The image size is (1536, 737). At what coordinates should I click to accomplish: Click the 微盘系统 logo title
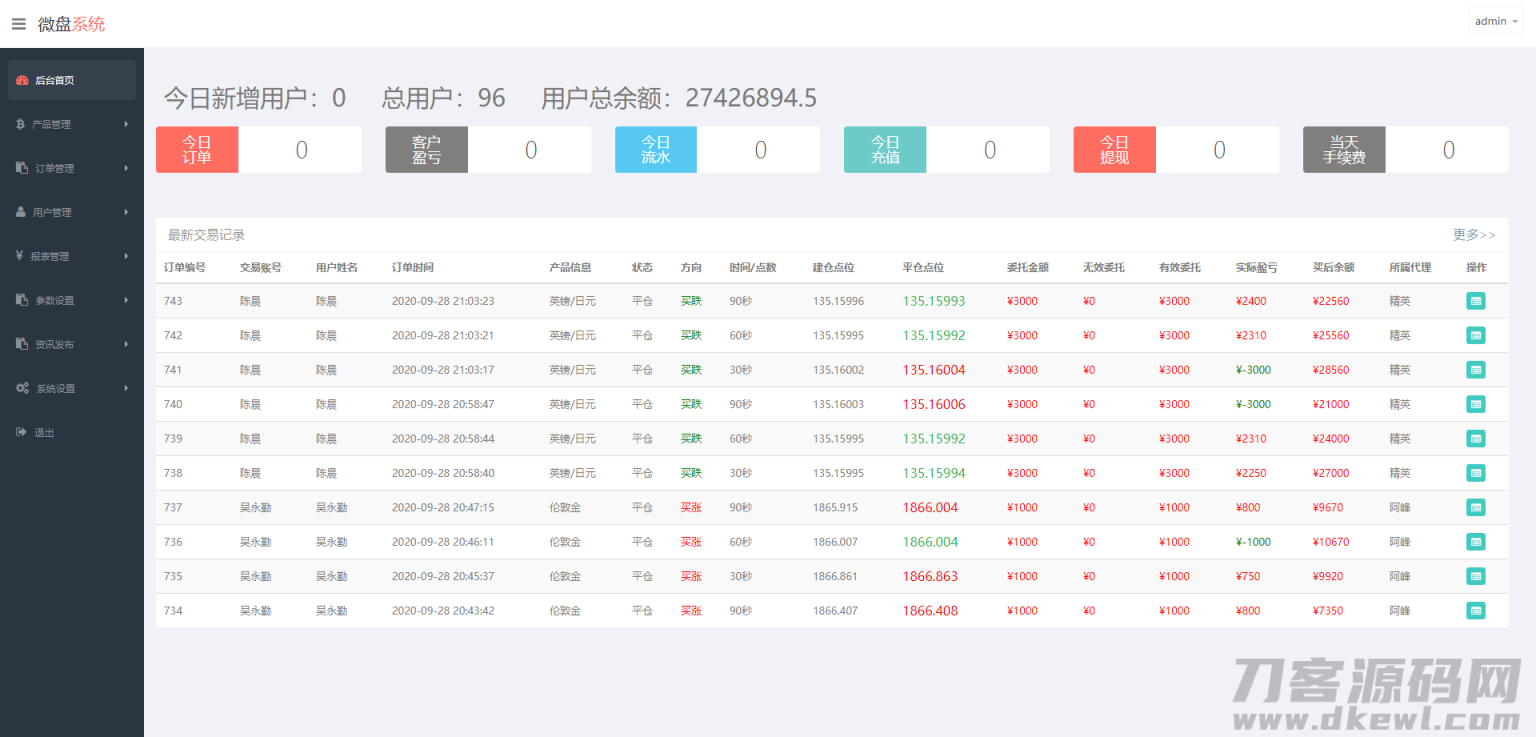pos(71,24)
